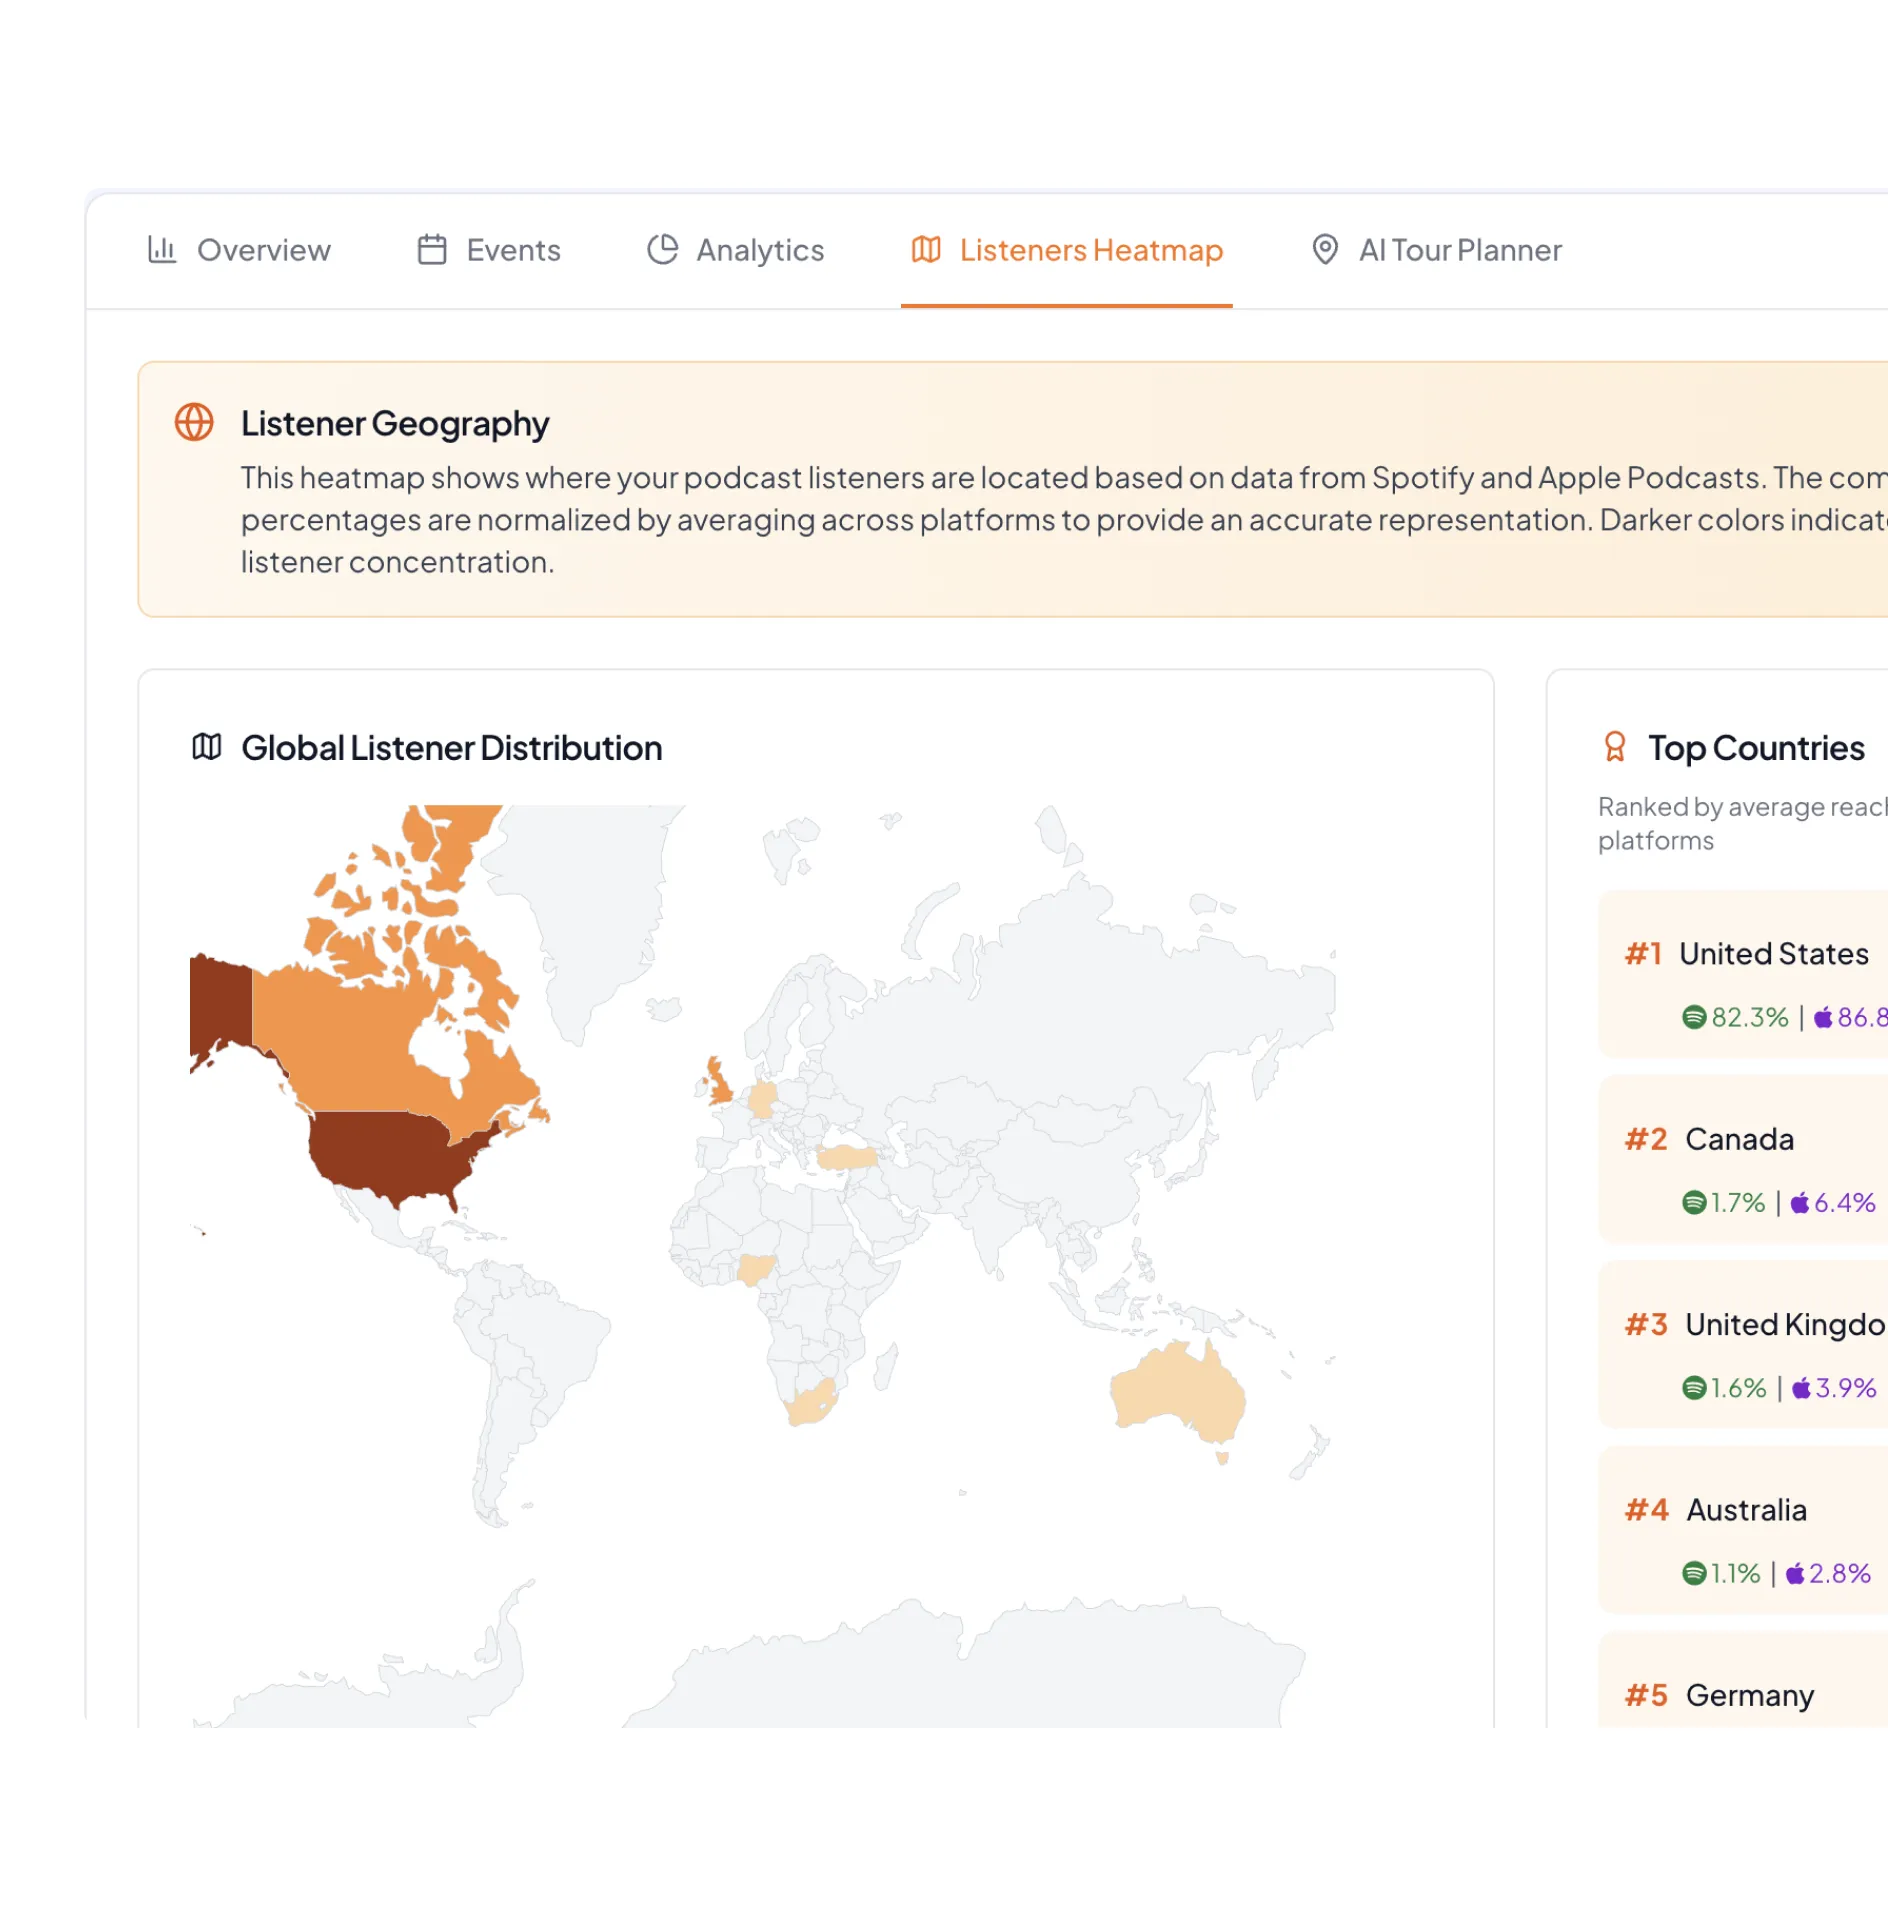This screenshot has width=1888, height=1920.
Task: Click the Apple Podcasts icon in Canada's stats
Action: pyautogui.click(x=1800, y=1203)
